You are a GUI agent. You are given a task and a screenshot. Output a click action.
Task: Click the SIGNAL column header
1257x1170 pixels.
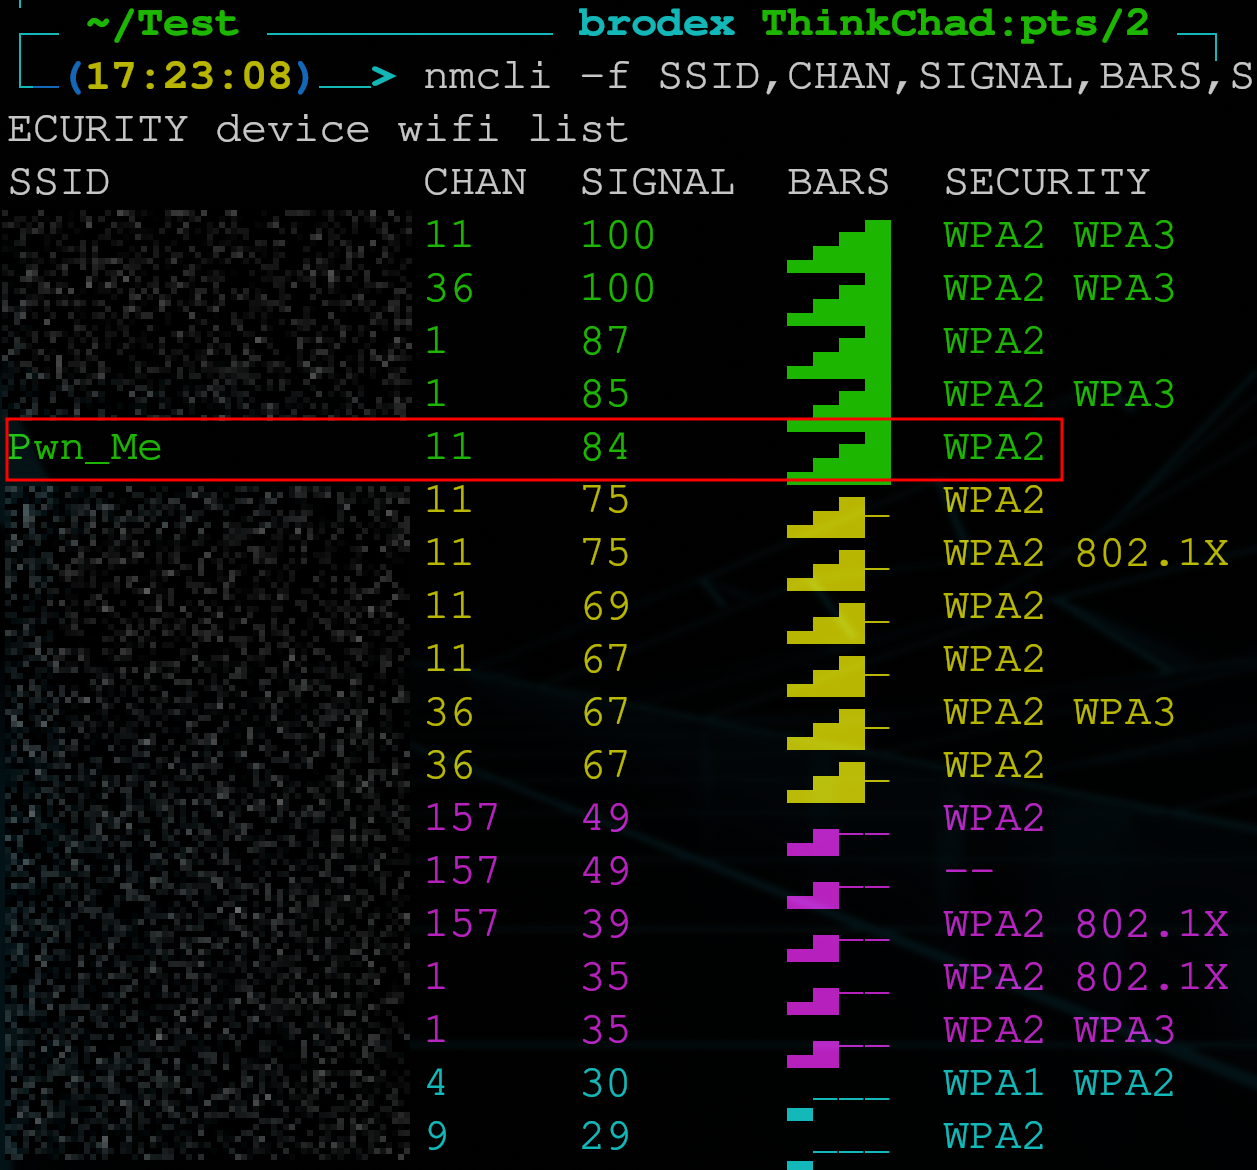pos(658,182)
